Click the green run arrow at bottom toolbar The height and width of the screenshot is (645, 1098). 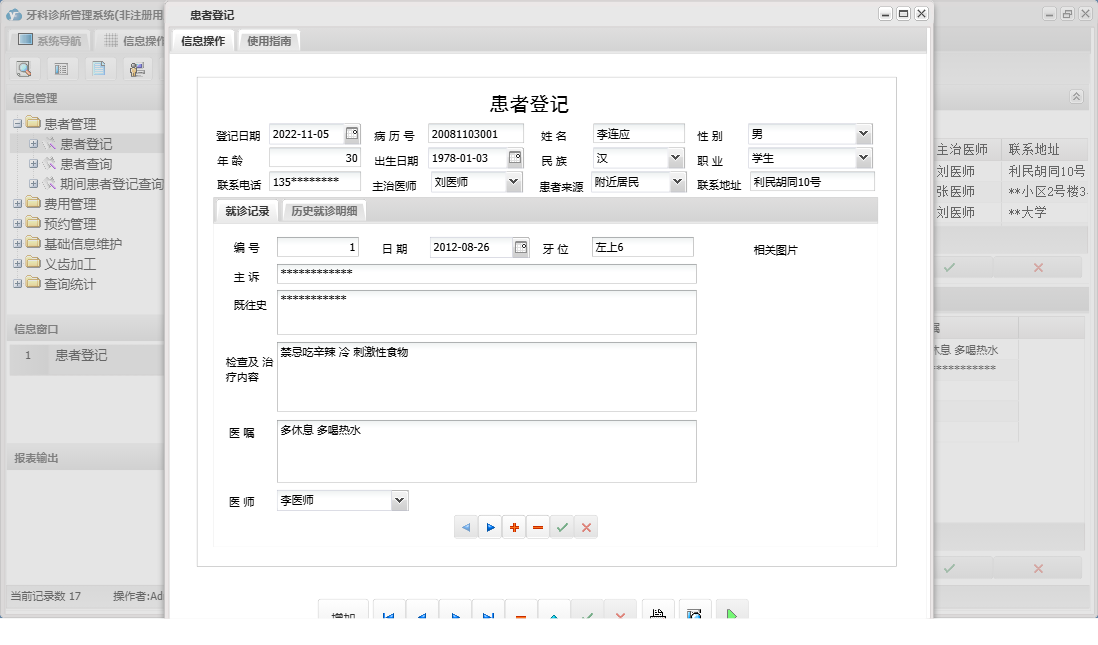coord(731,612)
